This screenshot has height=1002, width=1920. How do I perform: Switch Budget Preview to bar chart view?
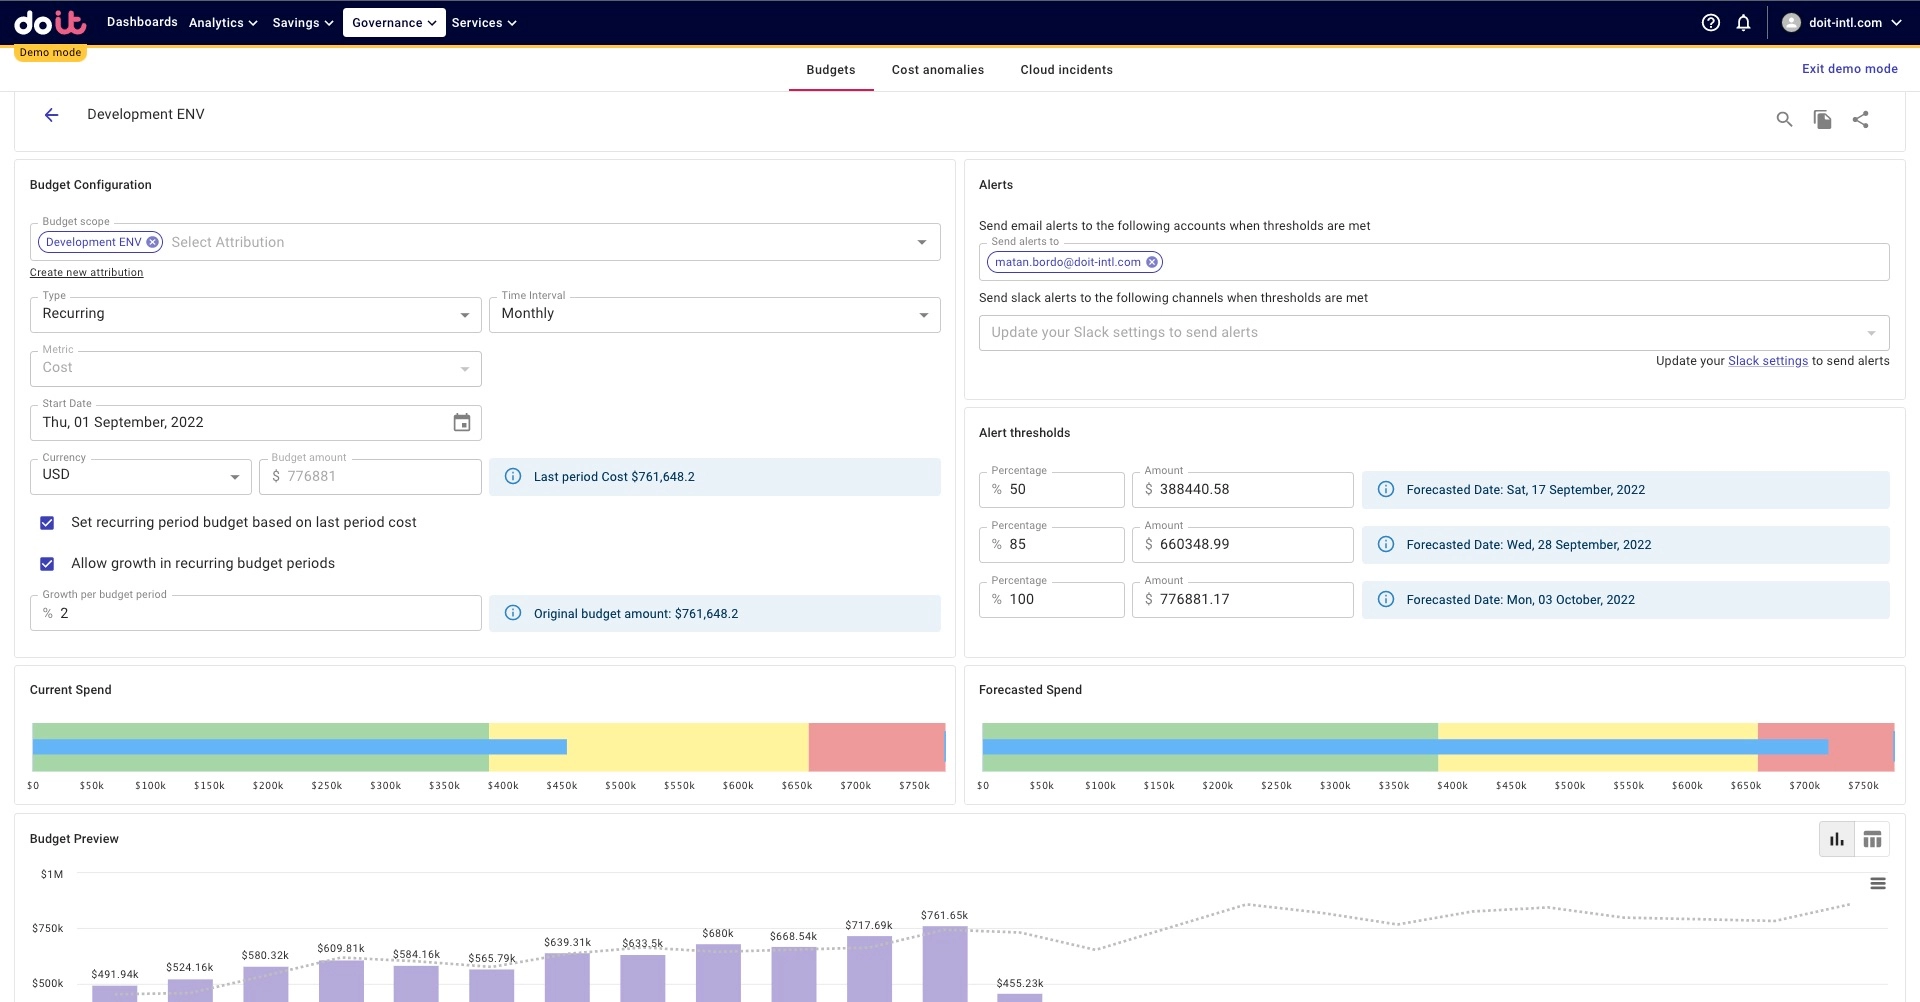pos(1837,839)
